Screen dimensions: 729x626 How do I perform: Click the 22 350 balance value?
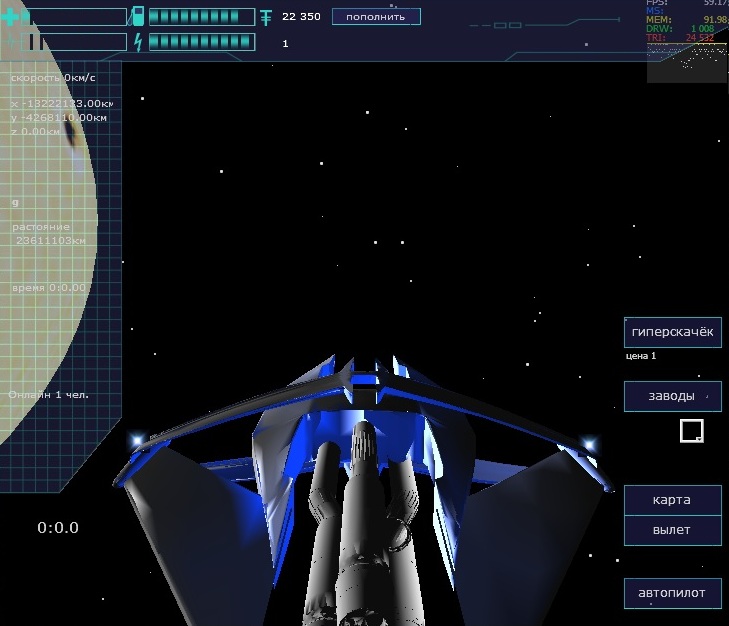point(301,17)
